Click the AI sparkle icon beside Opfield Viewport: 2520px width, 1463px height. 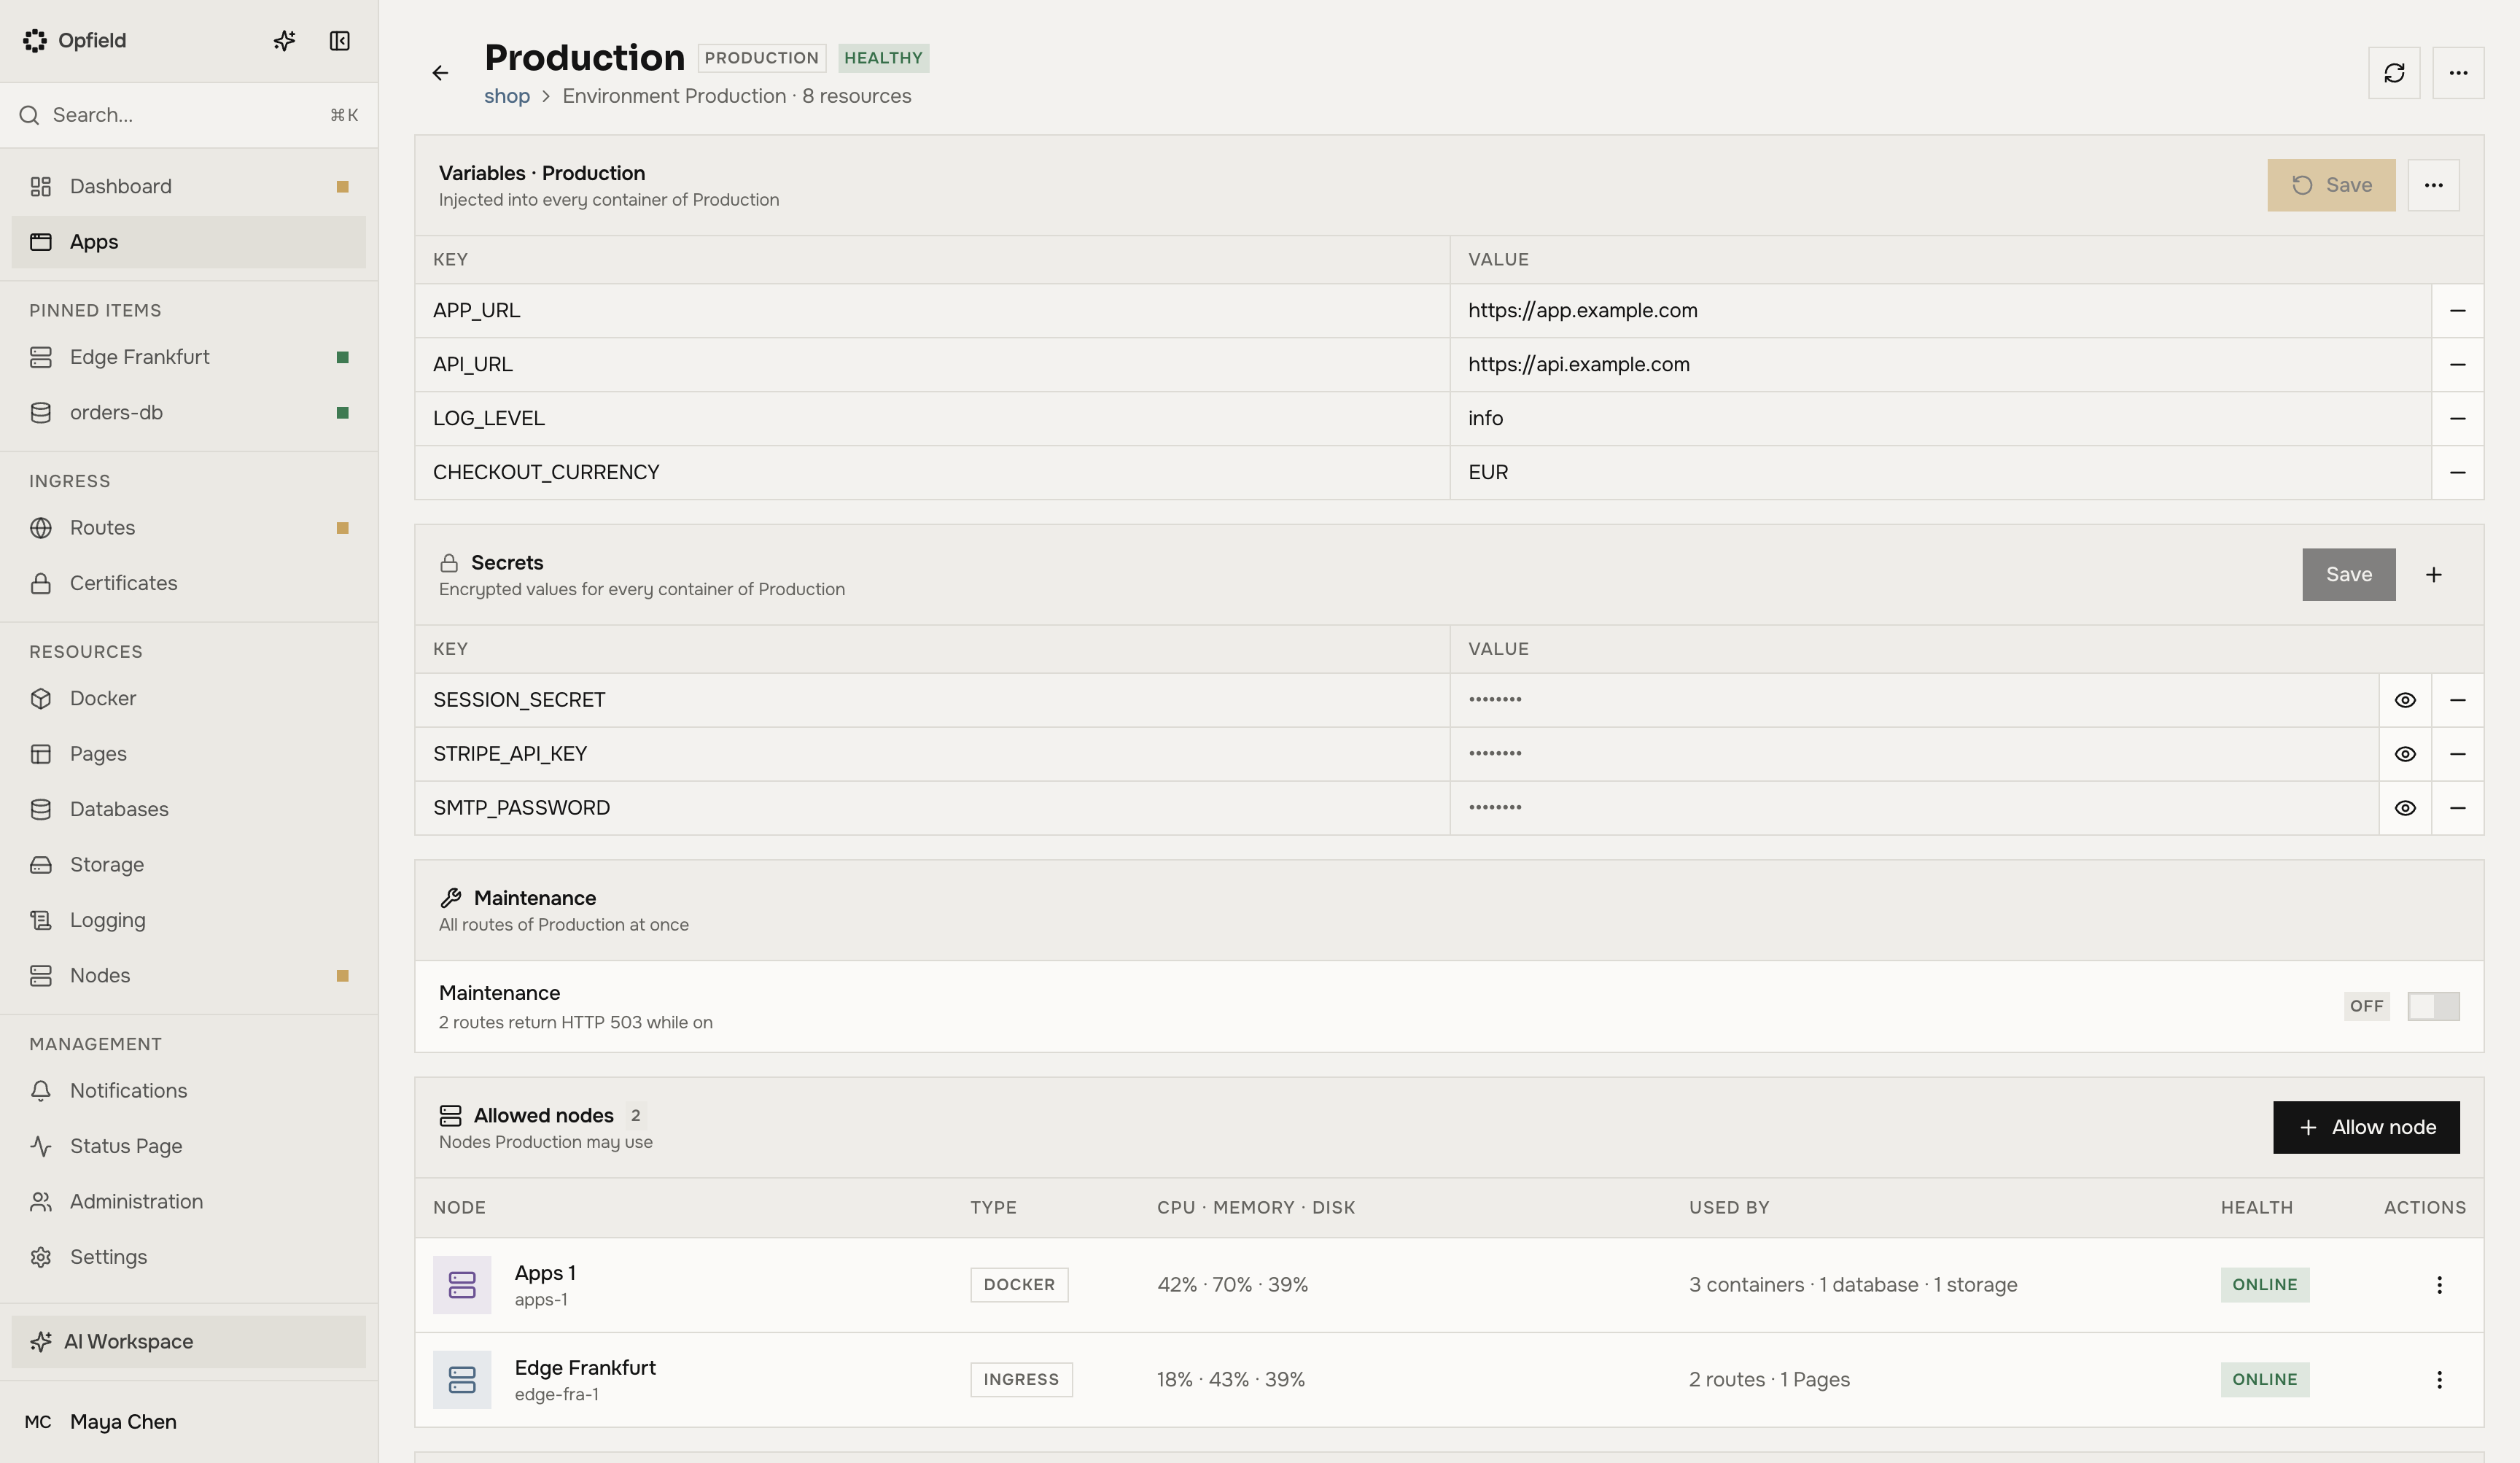pyautogui.click(x=284, y=41)
